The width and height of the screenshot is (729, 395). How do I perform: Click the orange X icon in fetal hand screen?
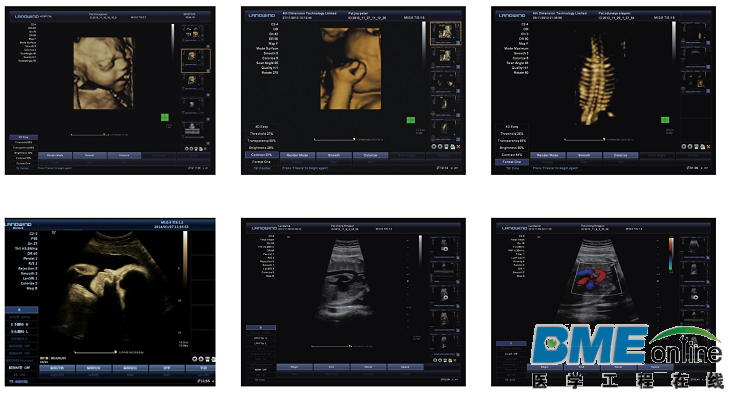[x=458, y=146]
